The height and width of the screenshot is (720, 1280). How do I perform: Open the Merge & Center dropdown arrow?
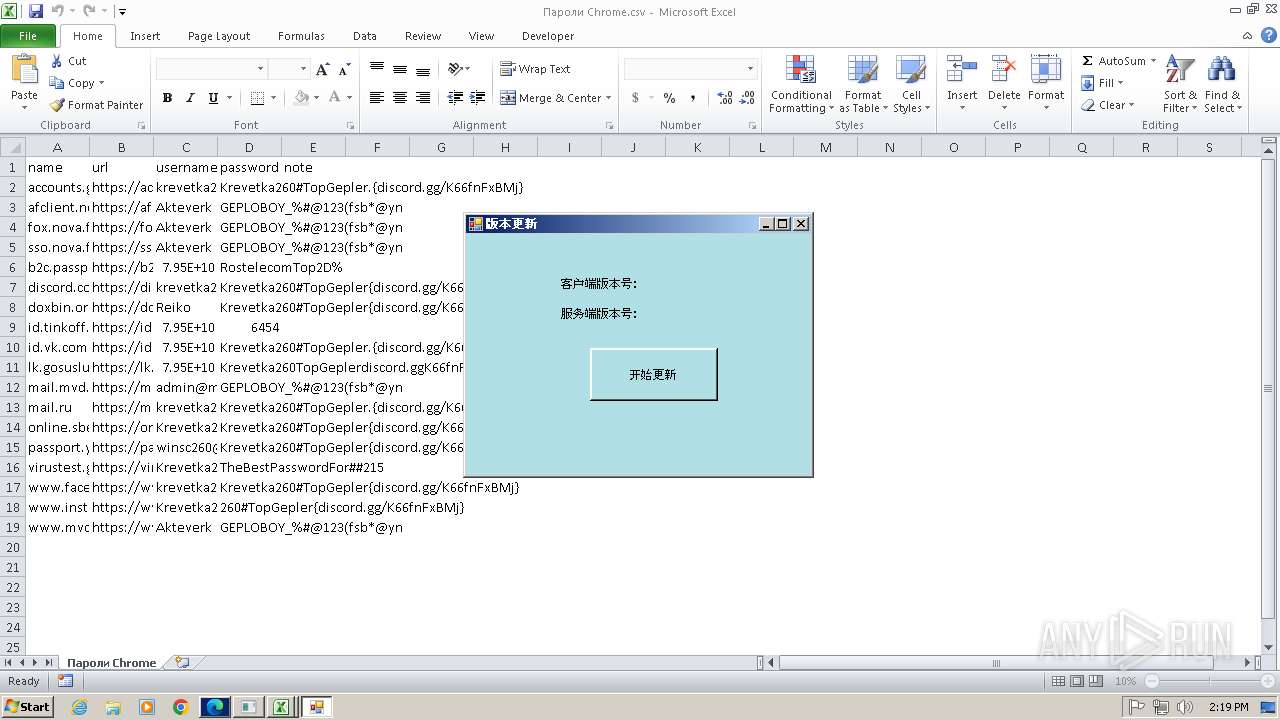click(608, 98)
